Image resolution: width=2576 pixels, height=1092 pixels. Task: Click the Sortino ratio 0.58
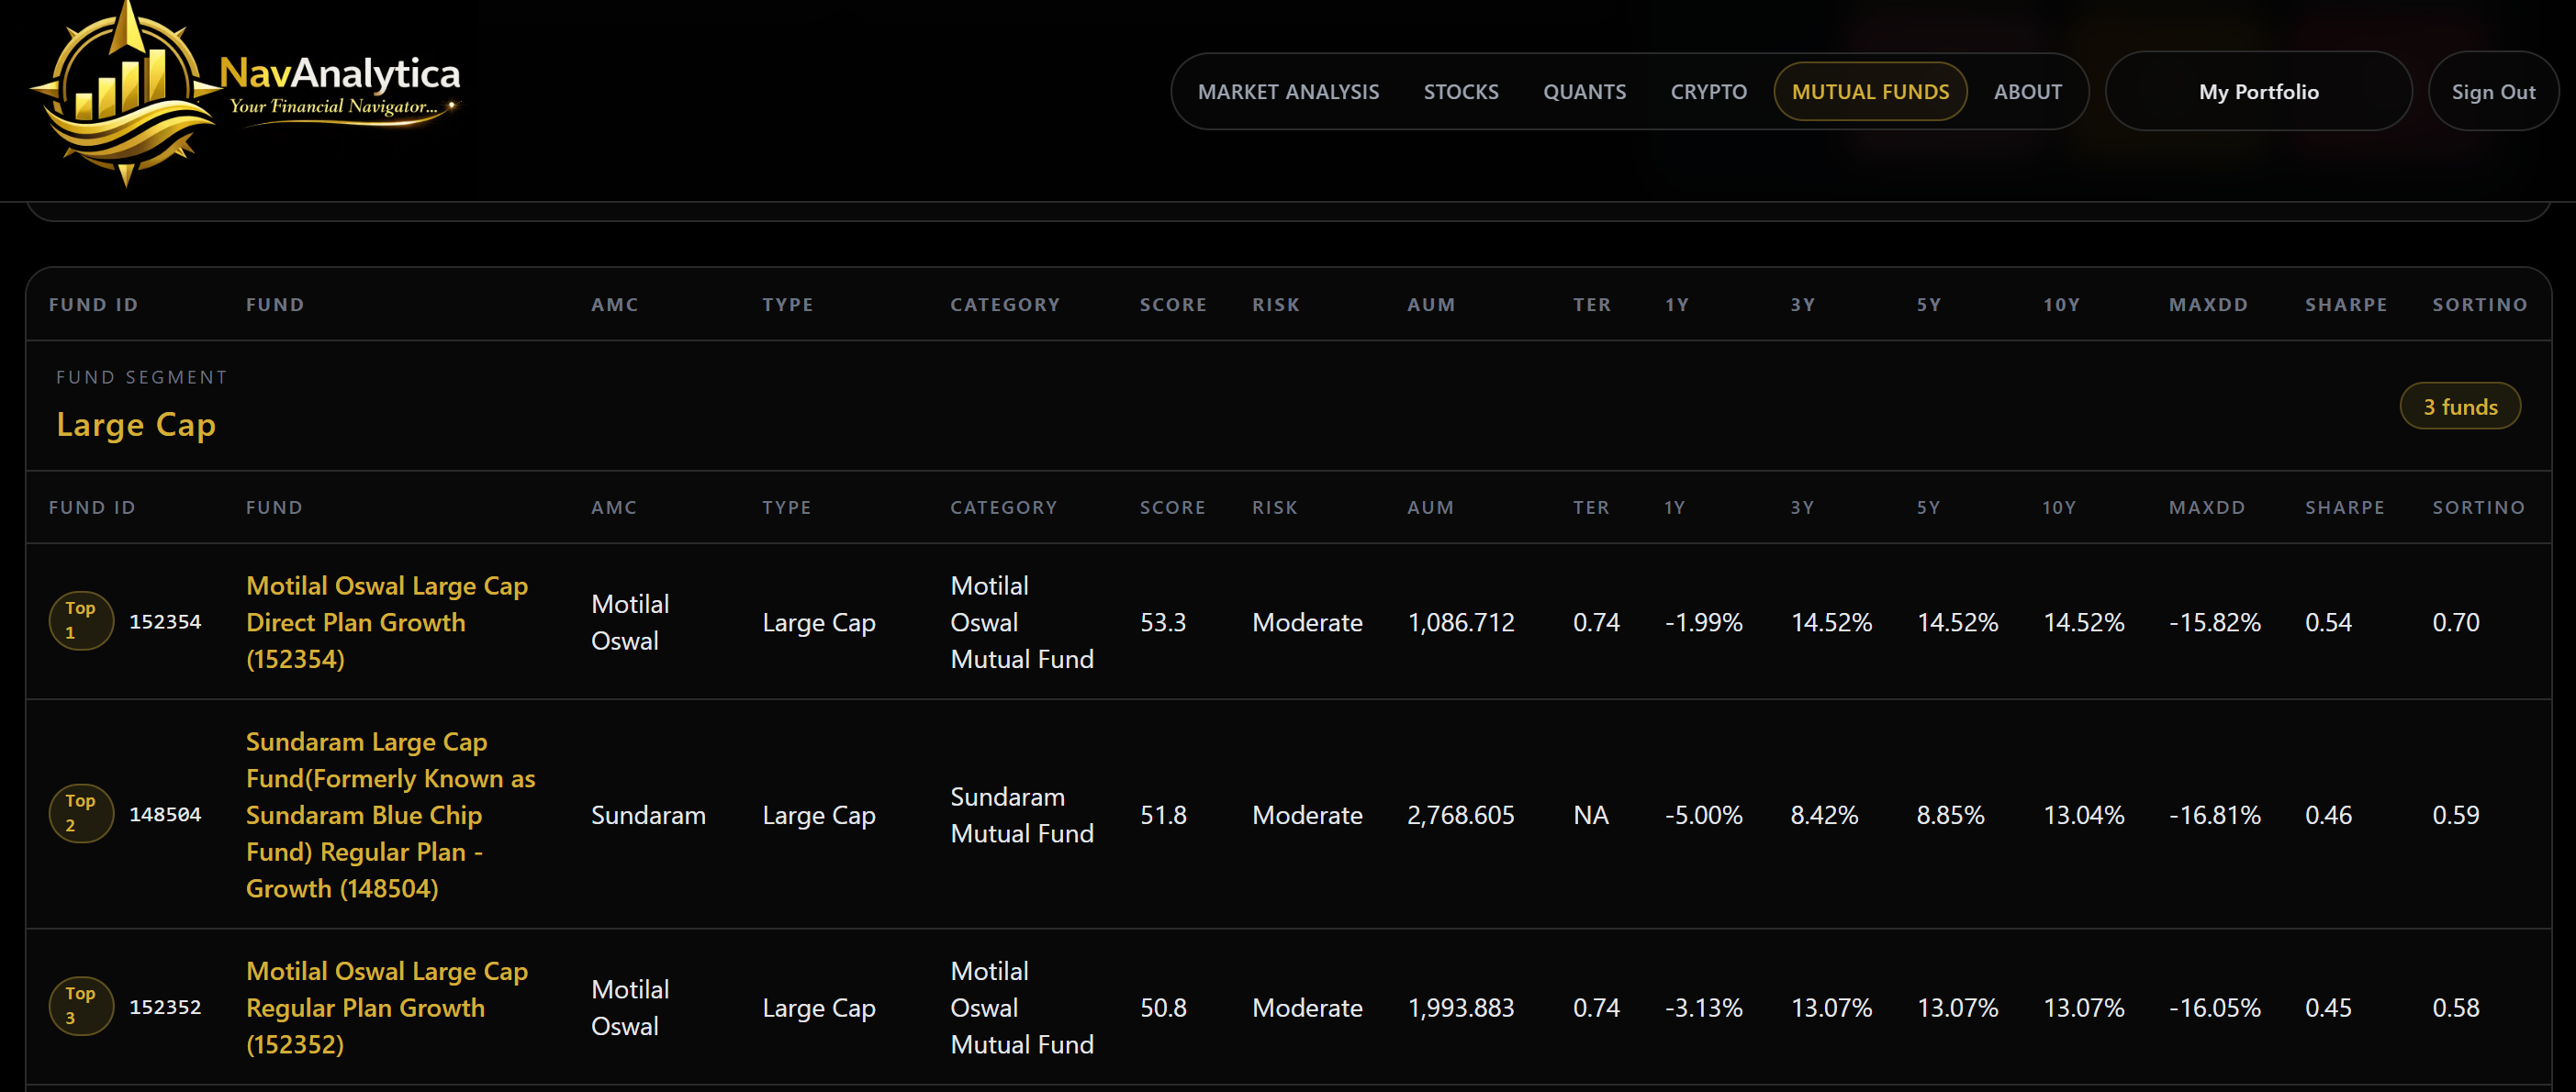pyautogui.click(x=2456, y=1007)
